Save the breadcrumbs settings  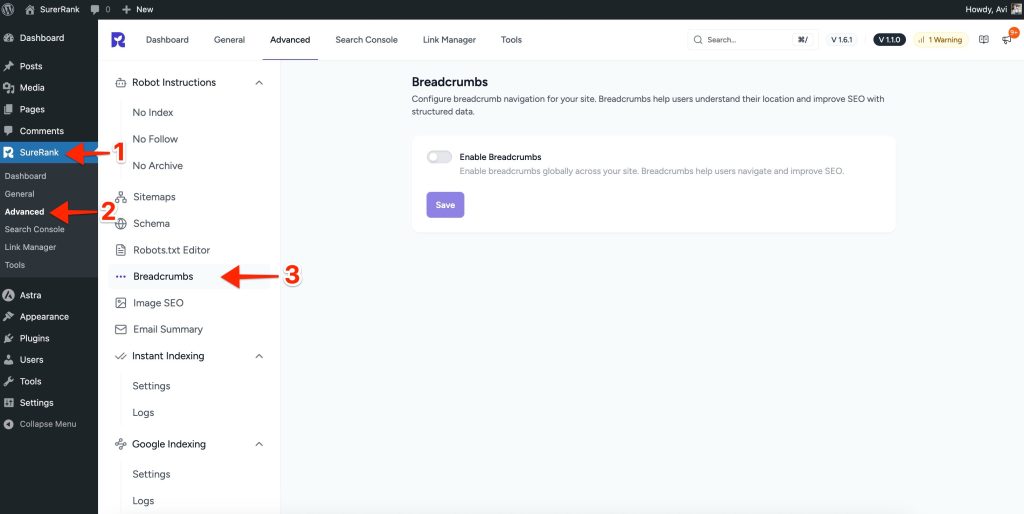coord(445,205)
